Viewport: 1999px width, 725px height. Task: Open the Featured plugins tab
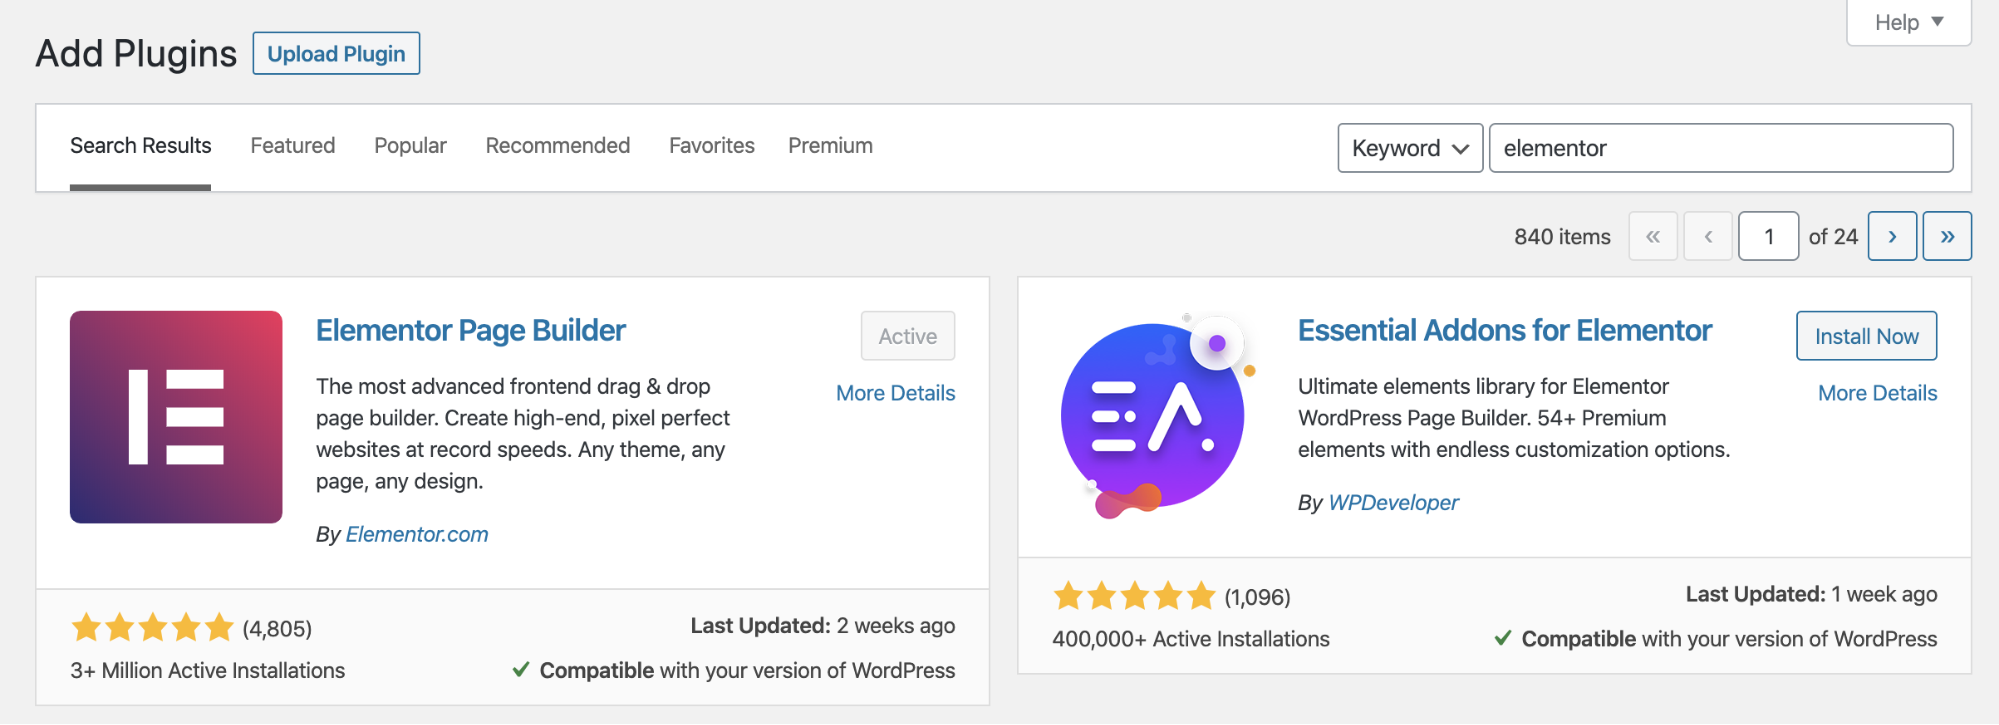pos(293,146)
